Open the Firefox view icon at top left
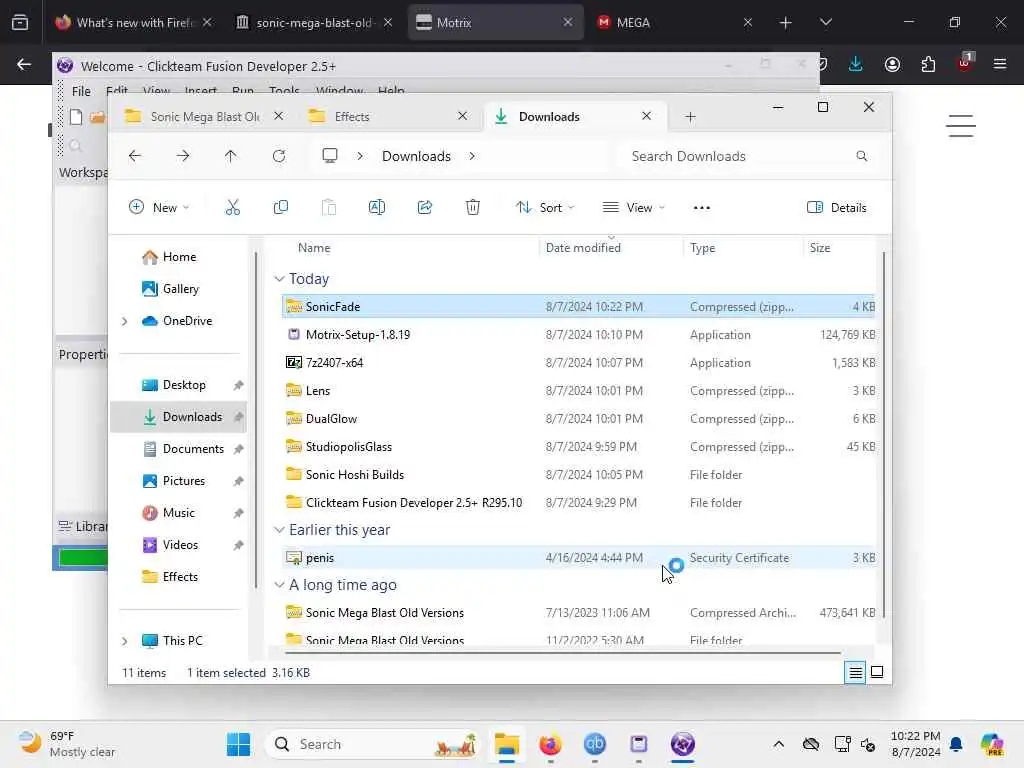1024x768 pixels. coord(20,22)
